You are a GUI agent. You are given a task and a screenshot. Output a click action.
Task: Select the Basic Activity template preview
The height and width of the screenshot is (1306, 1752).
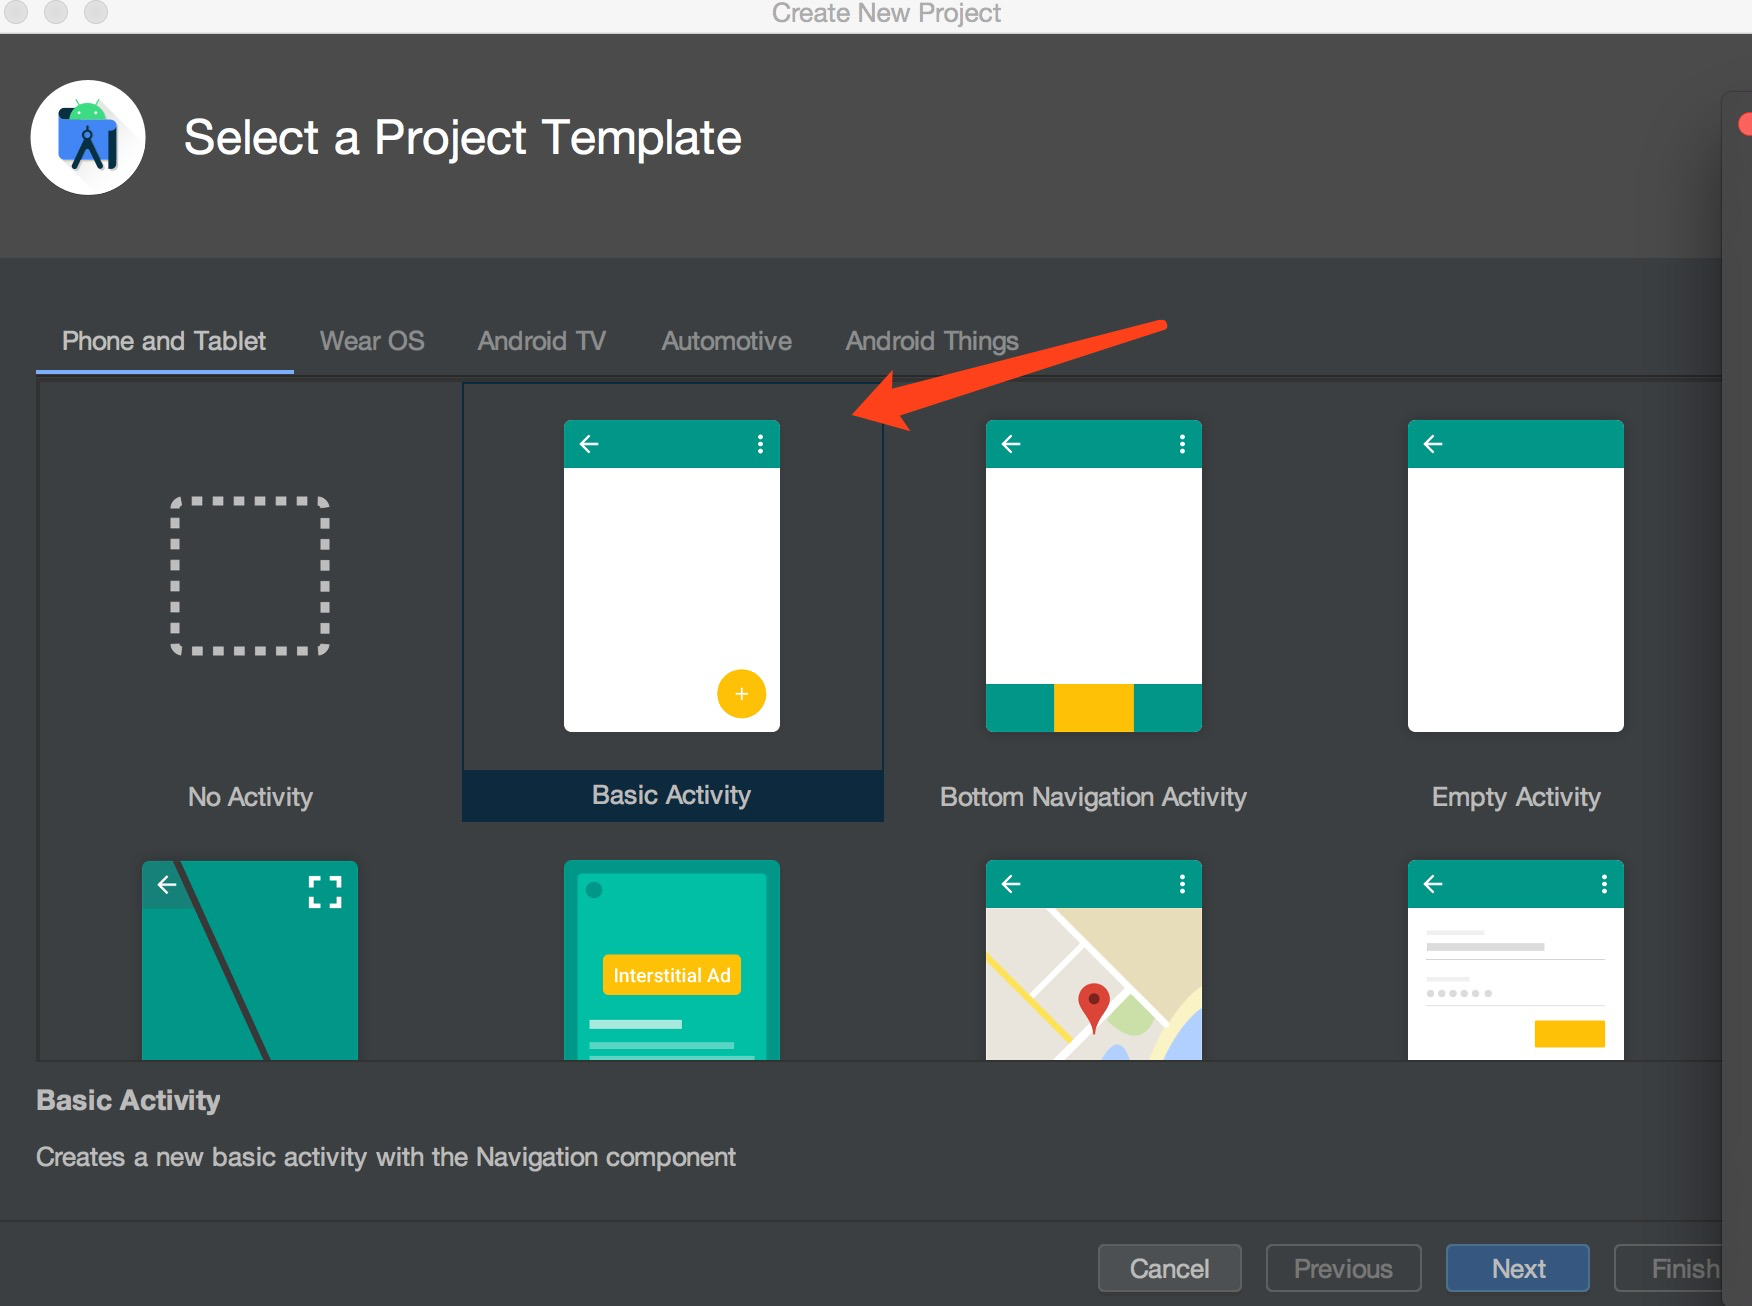[672, 576]
